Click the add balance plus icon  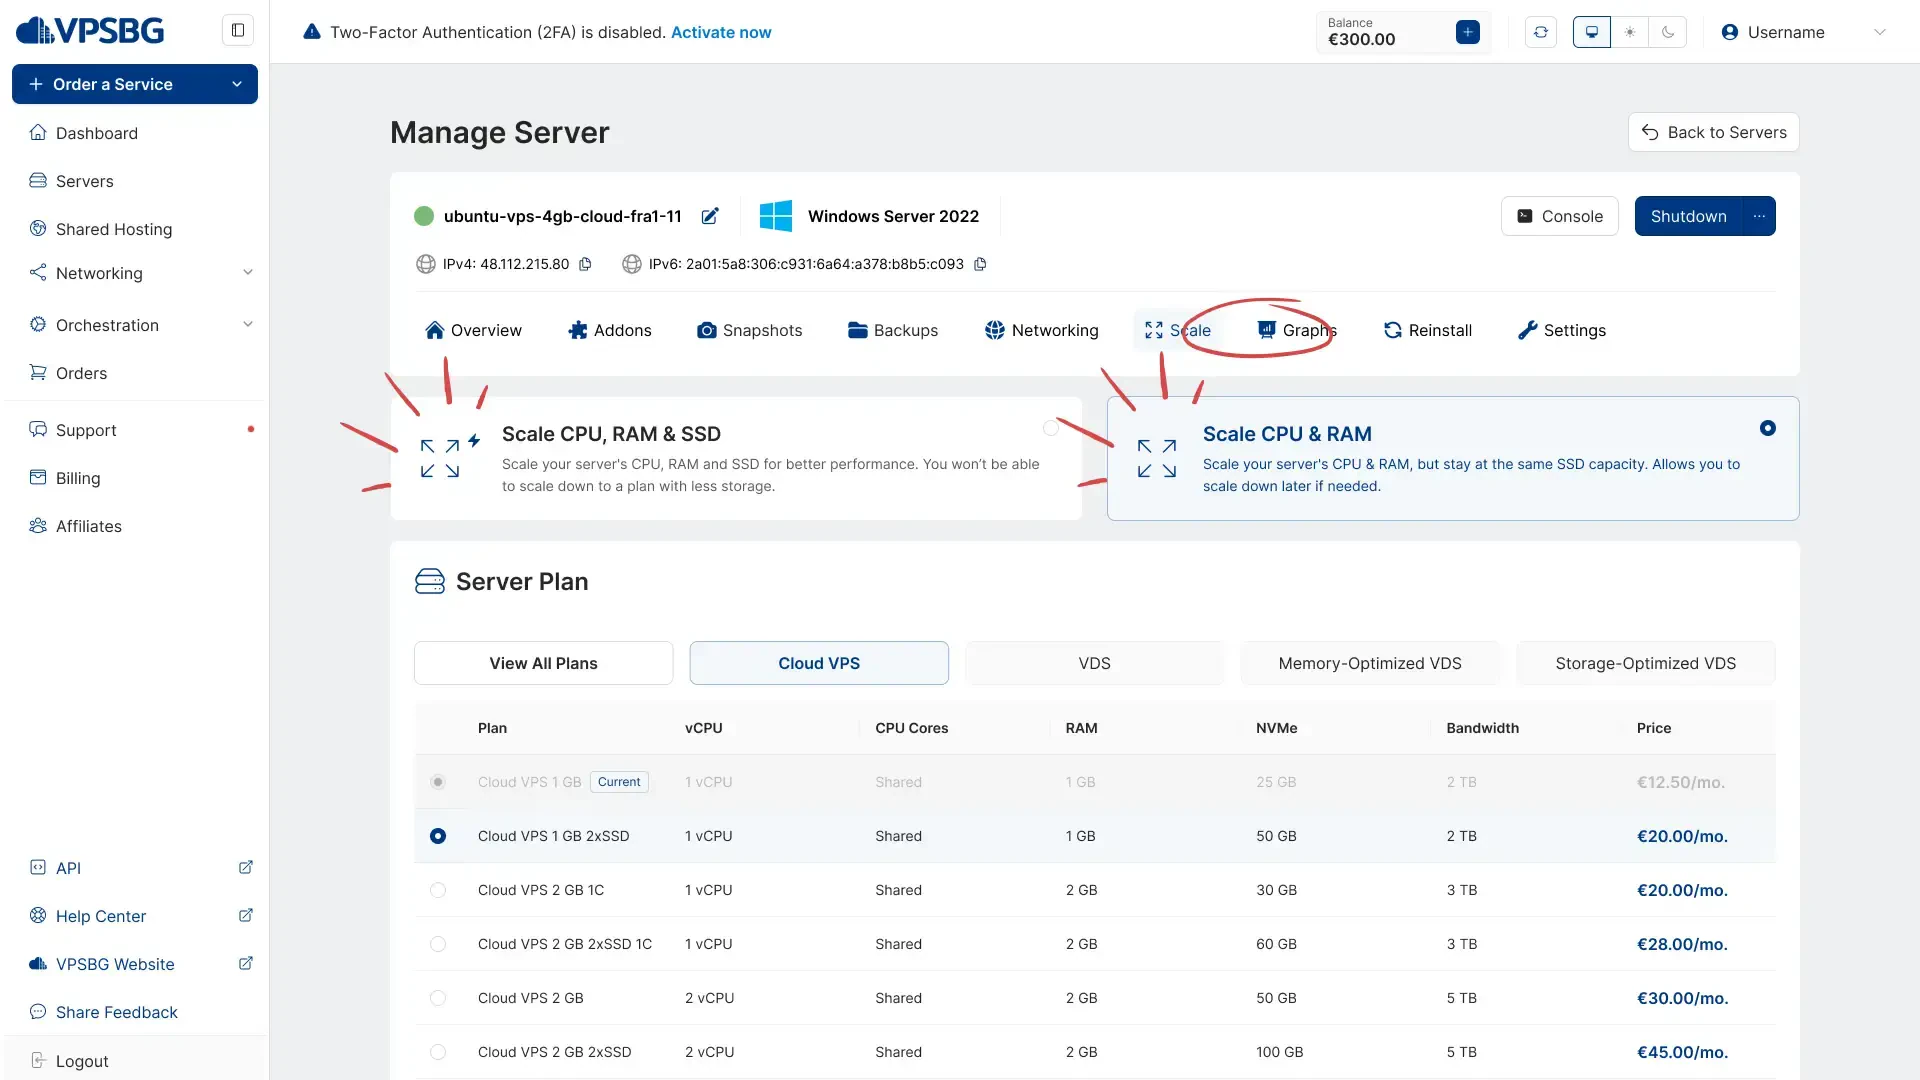(x=1468, y=32)
